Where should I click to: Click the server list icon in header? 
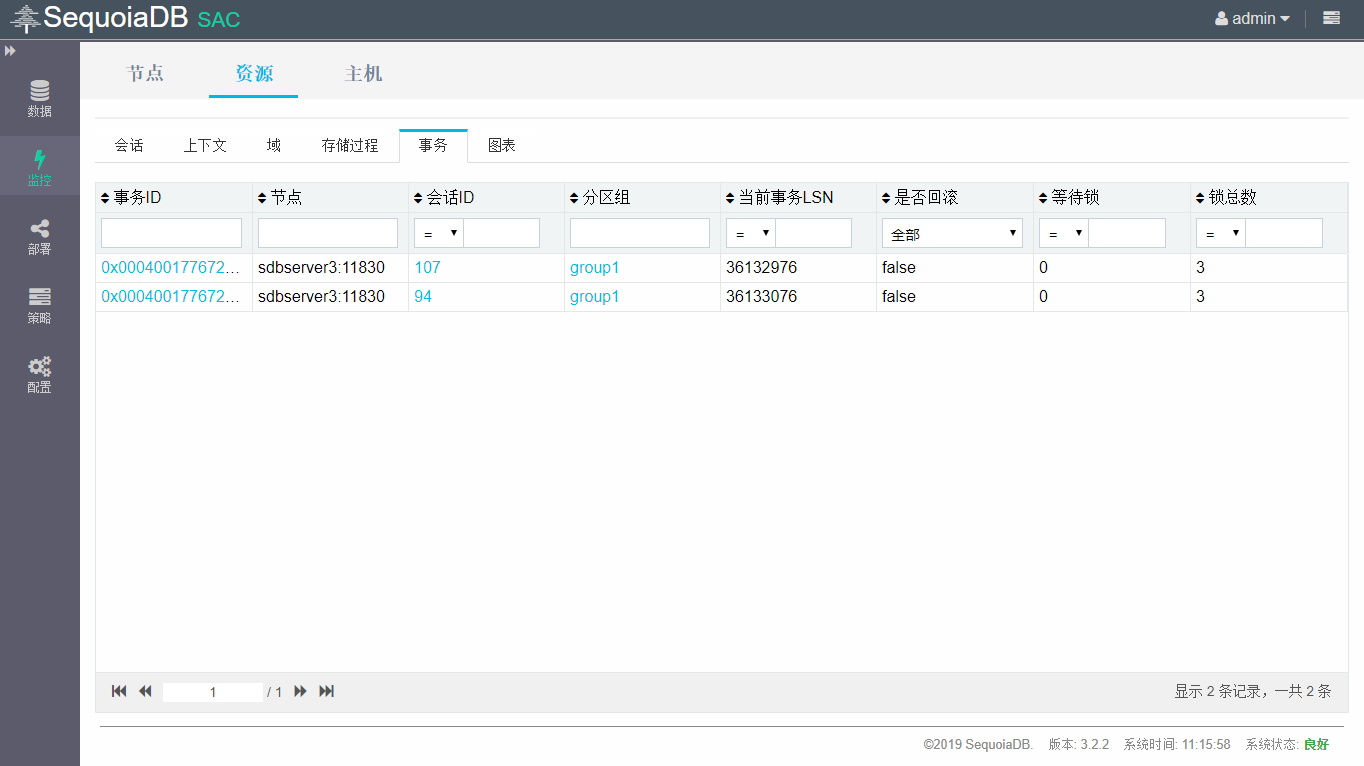pos(1331,18)
